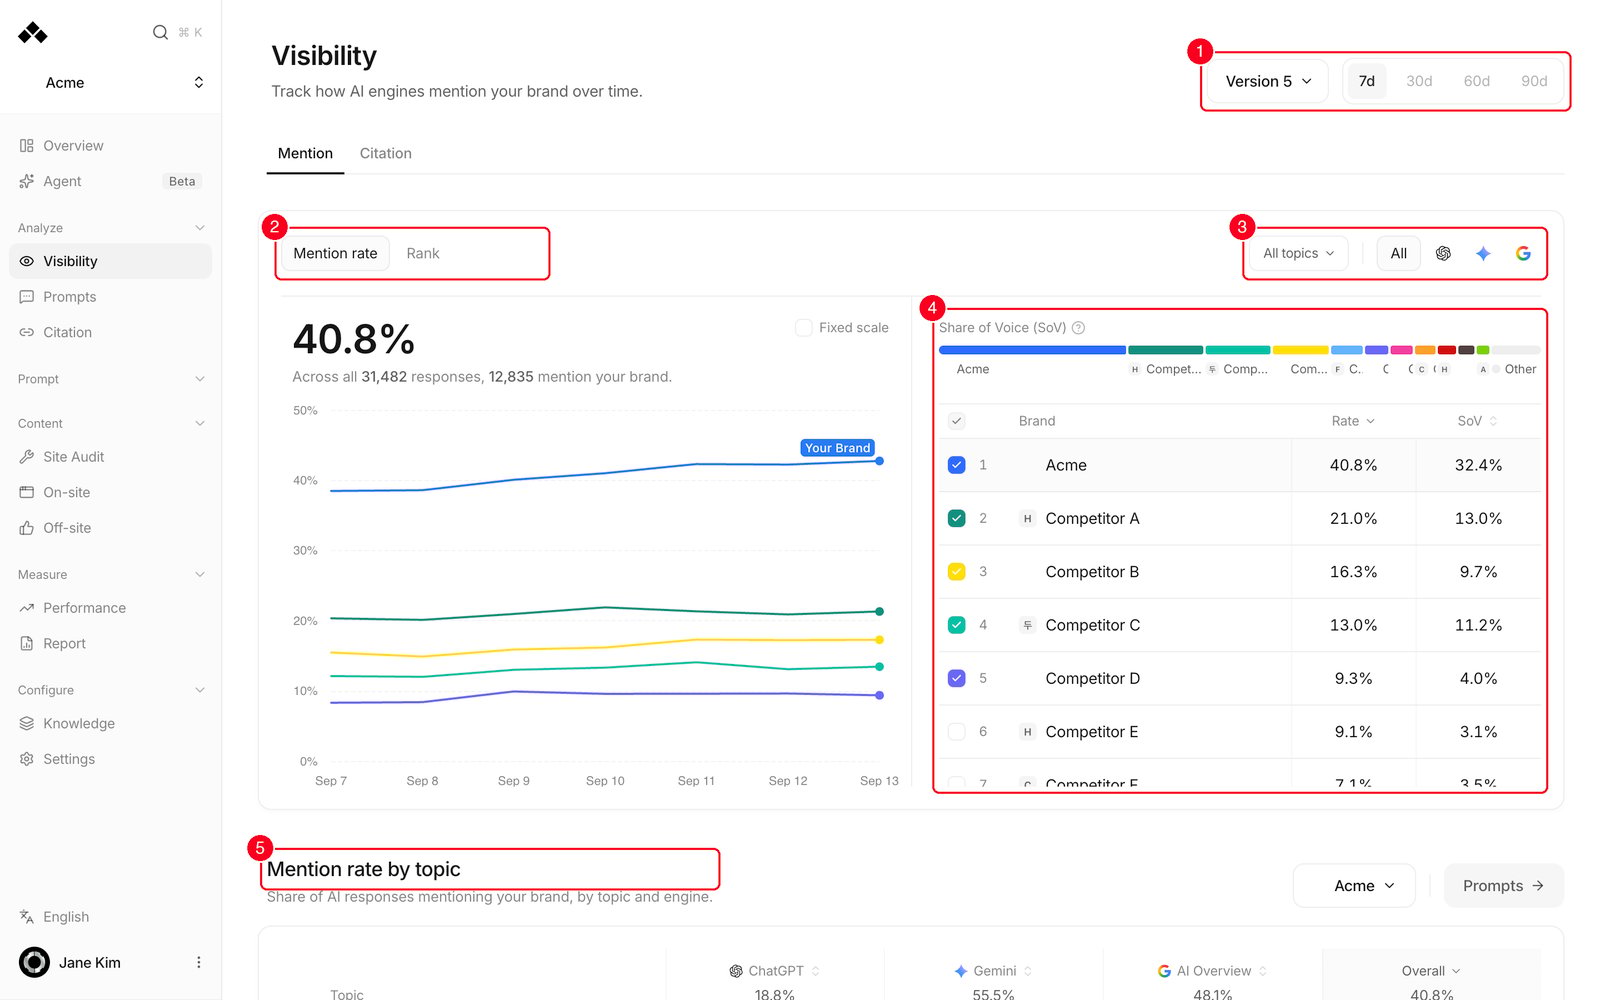1600x1000 pixels.
Task: Switch to the Citation tab beside Mention
Action: pos(386,153)
